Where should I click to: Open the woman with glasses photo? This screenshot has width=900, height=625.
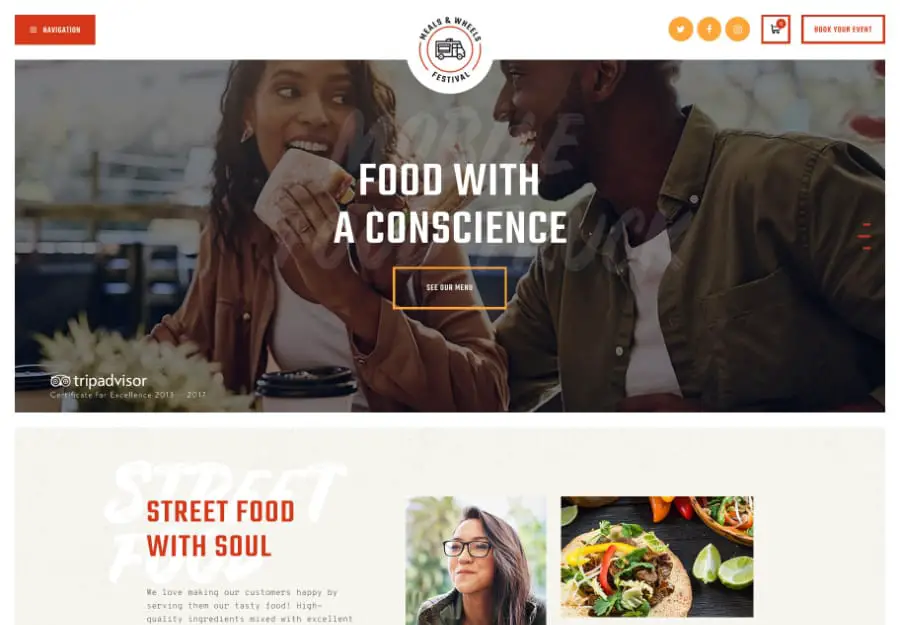click(476, 561)
